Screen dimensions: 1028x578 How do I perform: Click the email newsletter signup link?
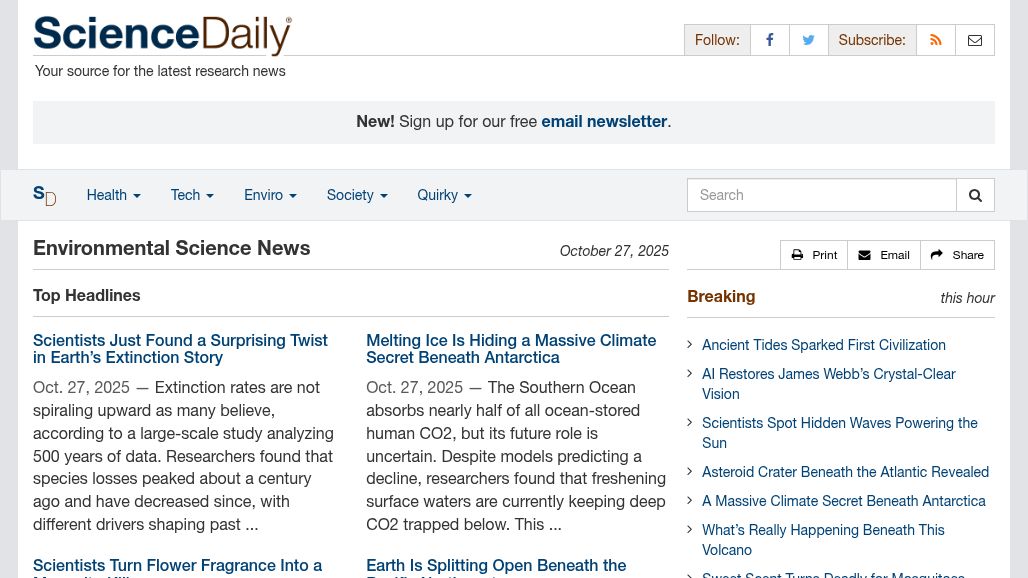point(604,121)
